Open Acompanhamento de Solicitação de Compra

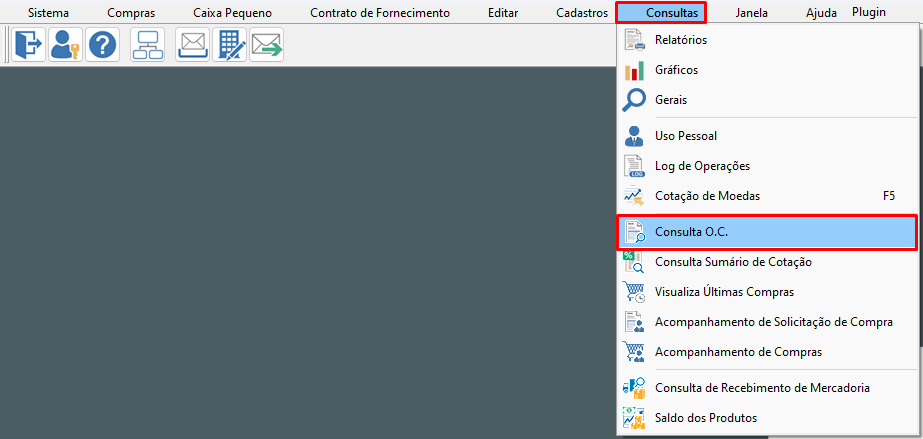tap(769, 322)
